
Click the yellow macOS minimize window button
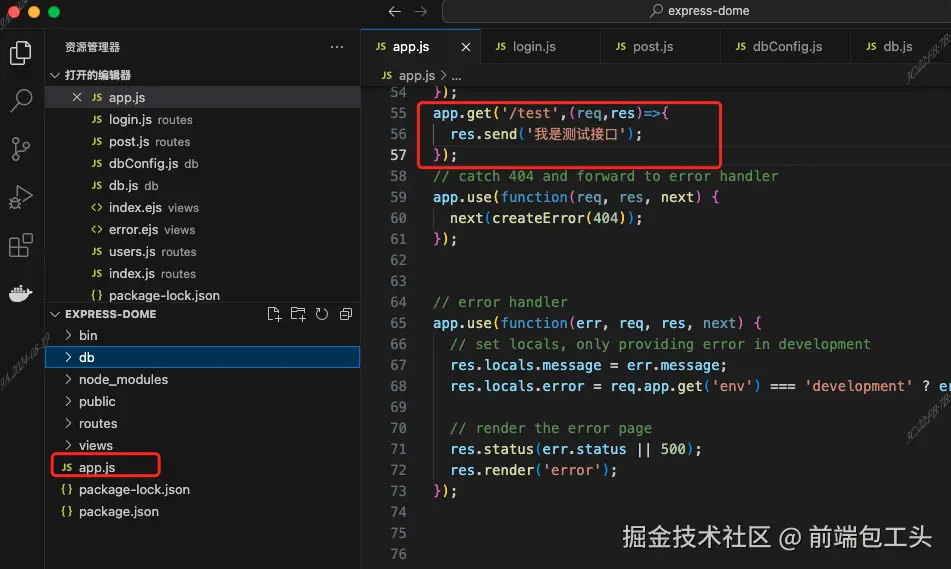click(33, 12)
